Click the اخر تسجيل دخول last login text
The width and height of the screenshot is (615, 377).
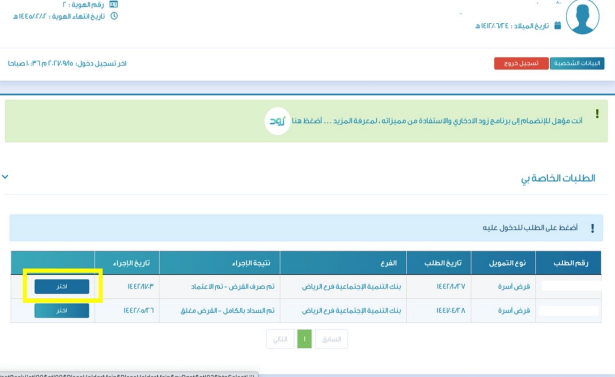tap(67, 64)
